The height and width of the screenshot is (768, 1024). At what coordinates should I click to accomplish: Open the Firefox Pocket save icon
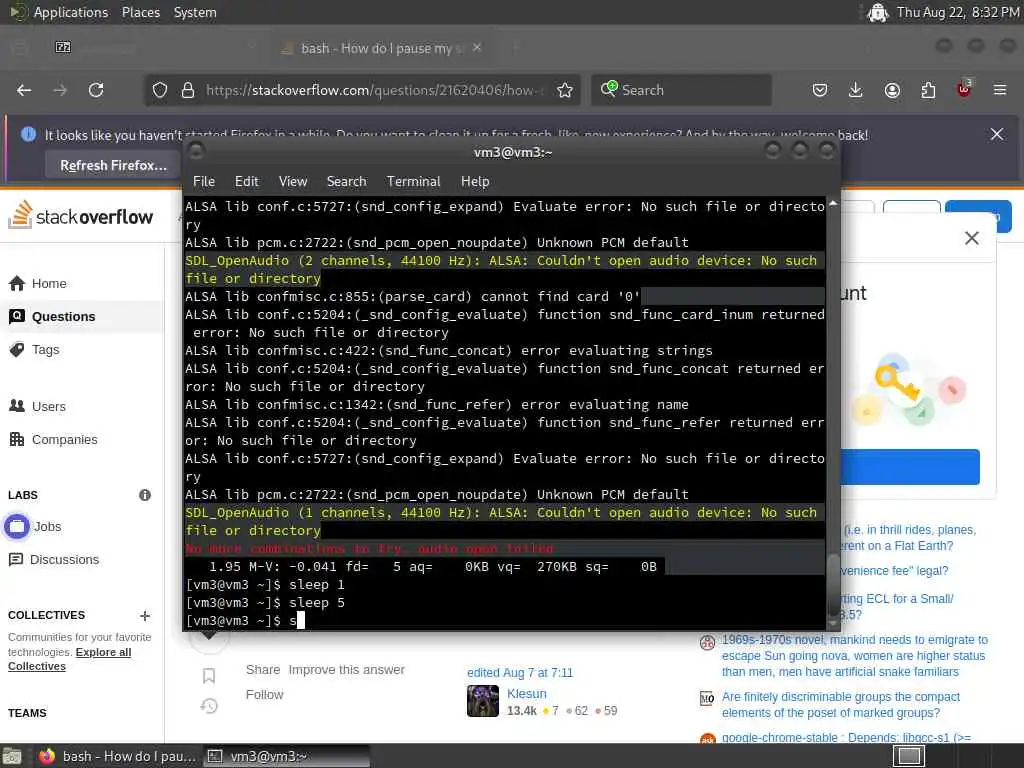(x=820, y=90)
